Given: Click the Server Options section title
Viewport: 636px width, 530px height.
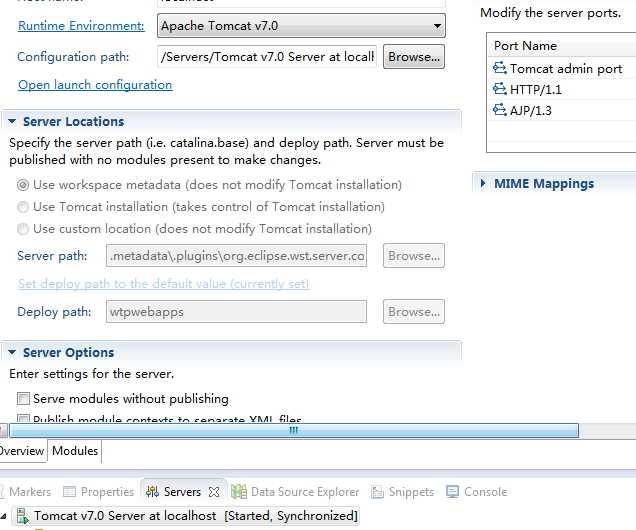Looking at the screenshot, I should (69, 352).
